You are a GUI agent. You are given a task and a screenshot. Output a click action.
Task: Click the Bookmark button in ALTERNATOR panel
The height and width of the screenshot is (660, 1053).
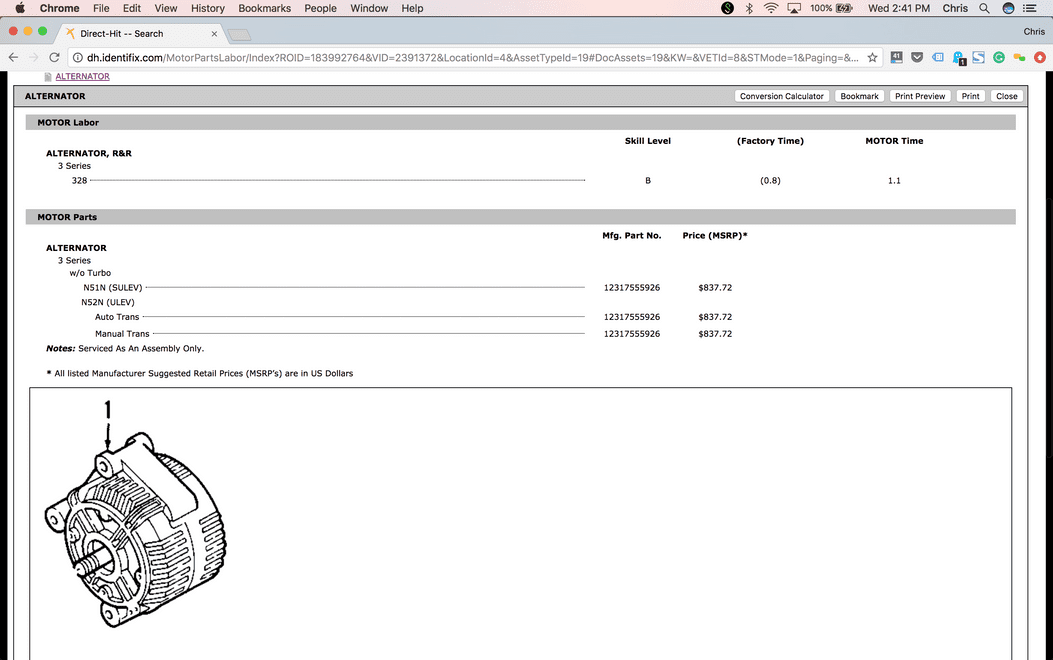(x=859, y=96)
